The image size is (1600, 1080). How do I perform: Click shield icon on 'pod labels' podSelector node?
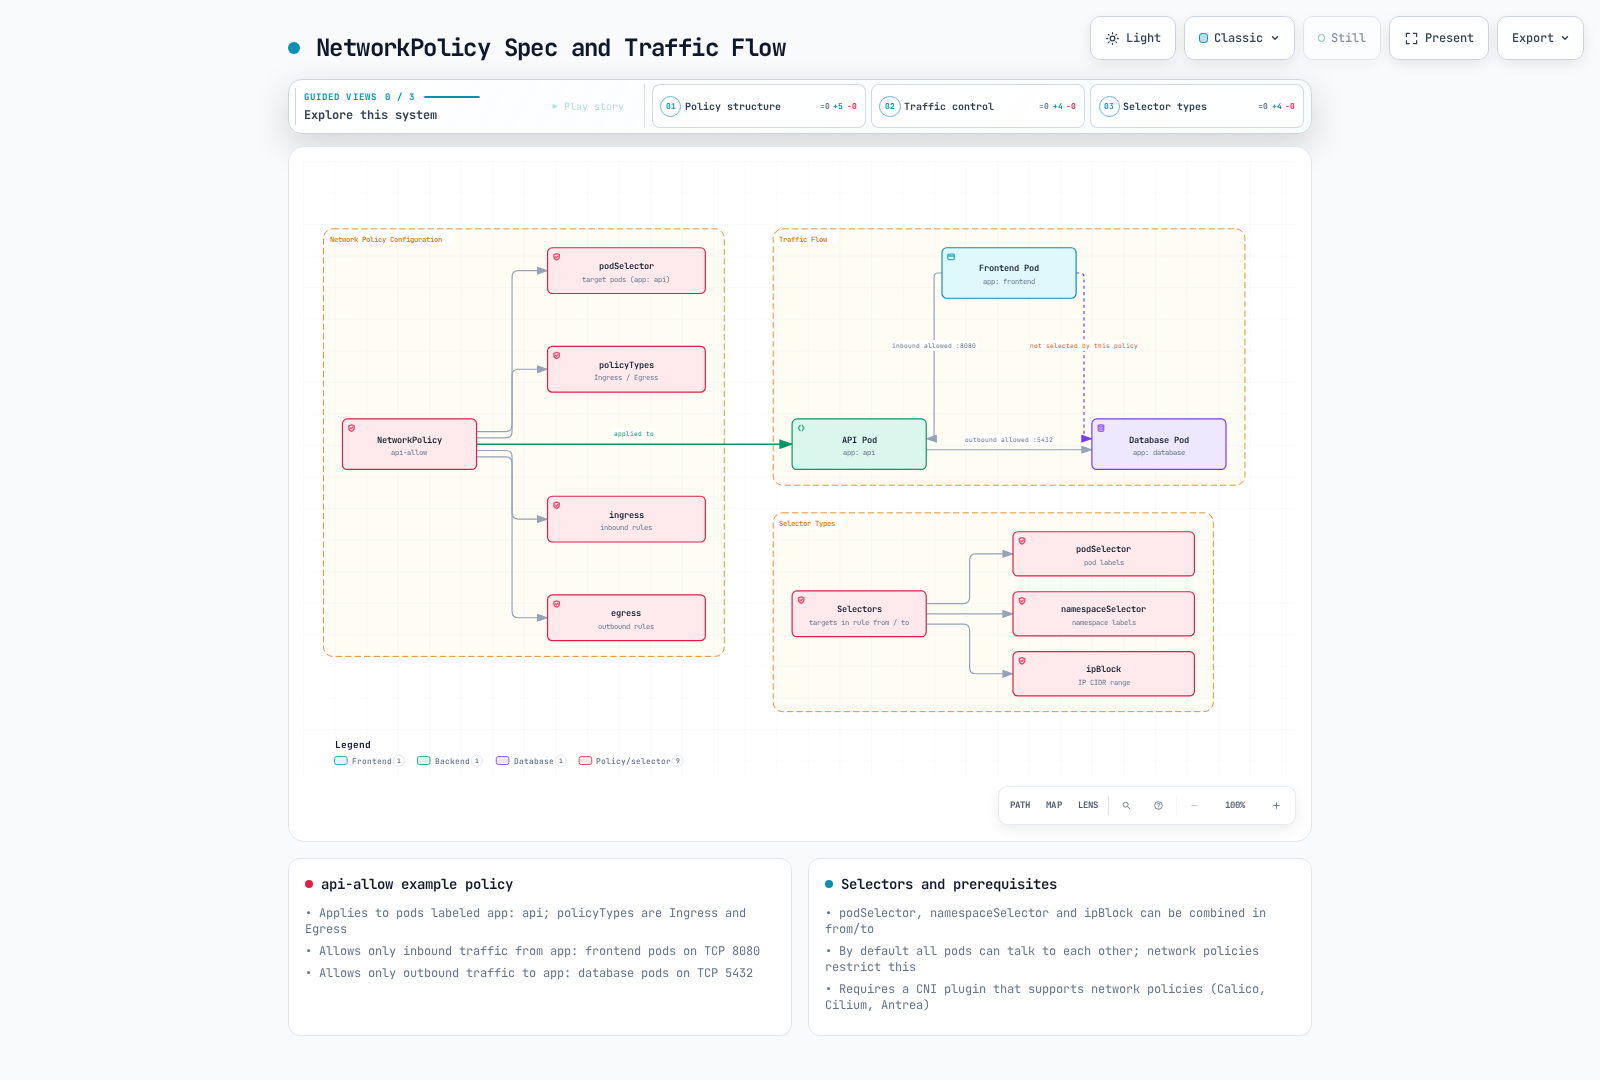[x=1022, y=541]
